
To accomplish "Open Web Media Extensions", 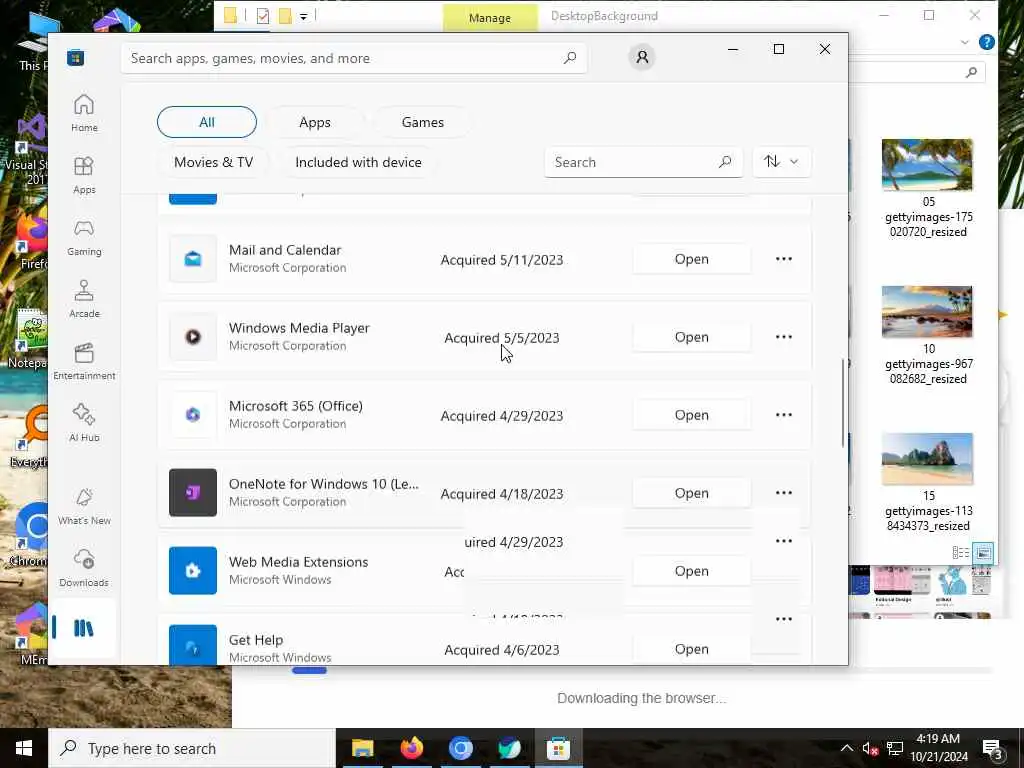I will [x=692, y=571].
